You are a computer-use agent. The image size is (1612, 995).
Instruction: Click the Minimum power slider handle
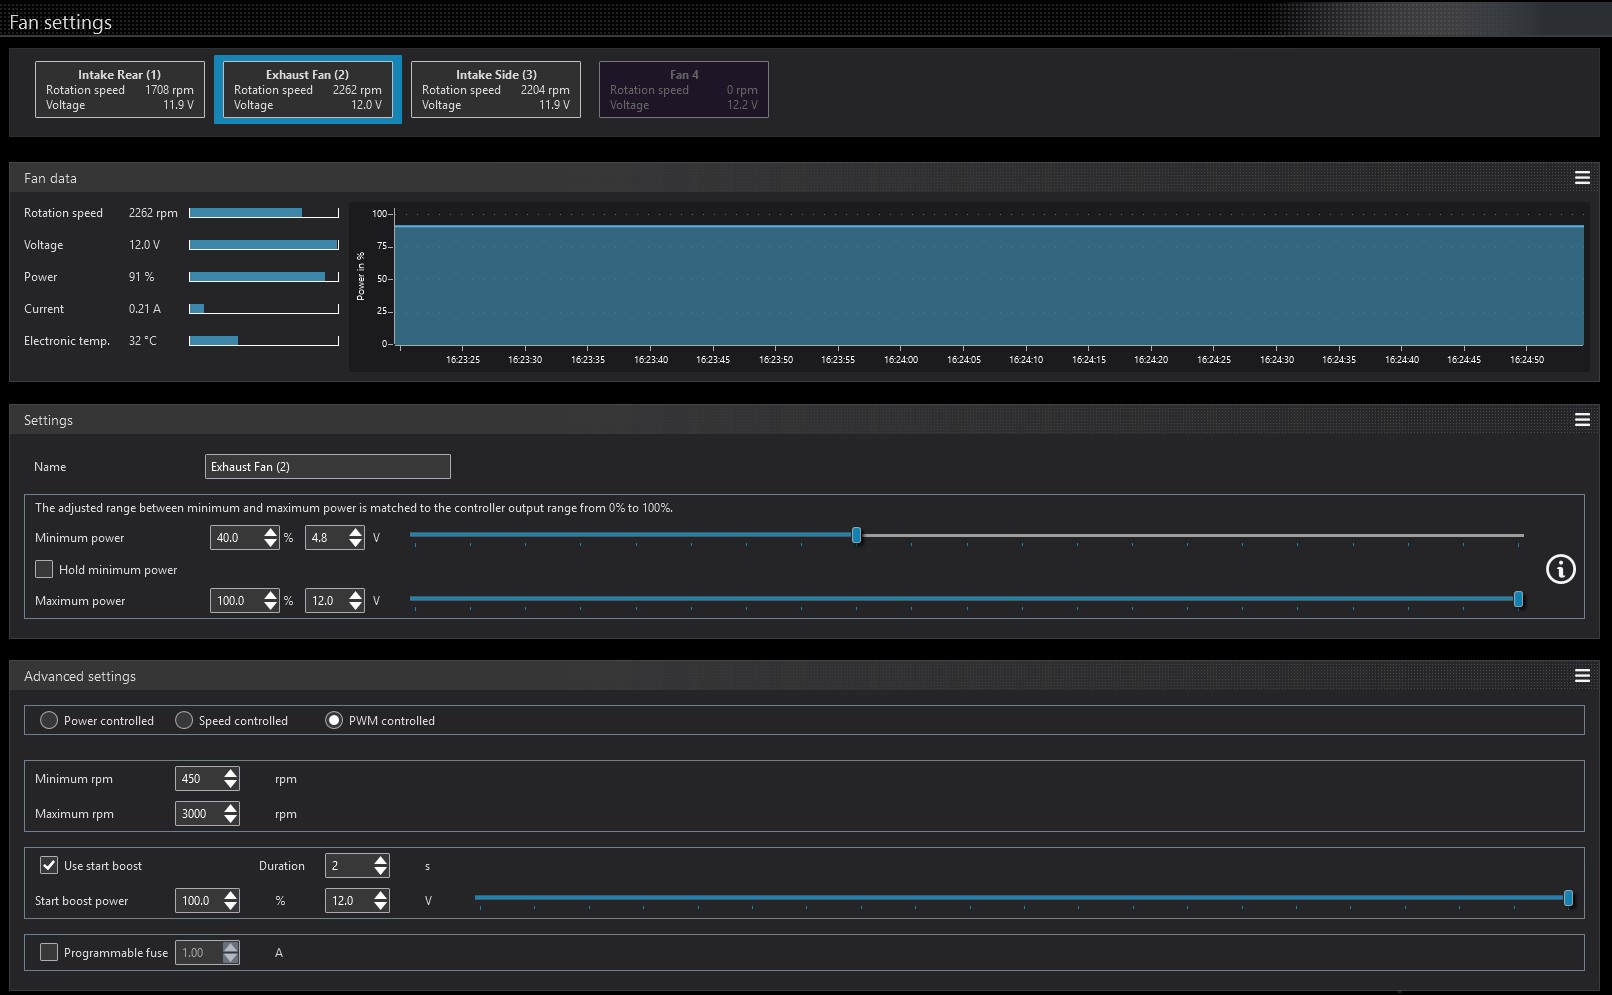point(856,535)
